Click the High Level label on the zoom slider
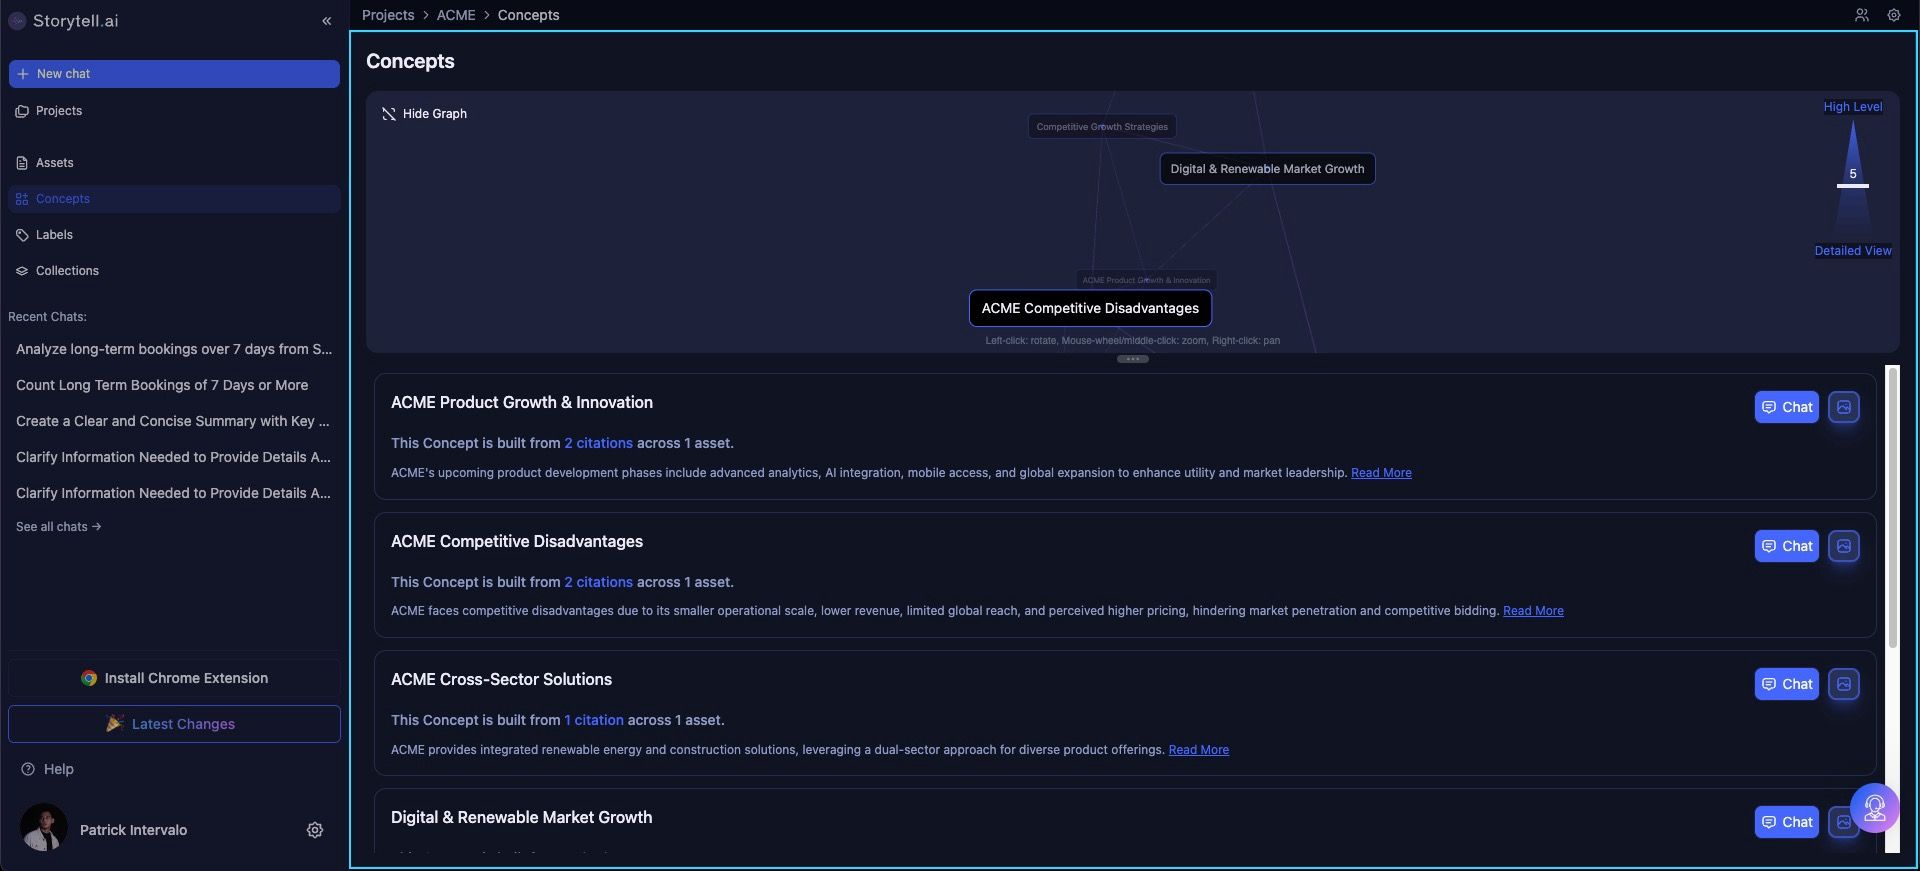Image resolution: width=1920 pixels, height=871 pixels. click(1852, 107)
